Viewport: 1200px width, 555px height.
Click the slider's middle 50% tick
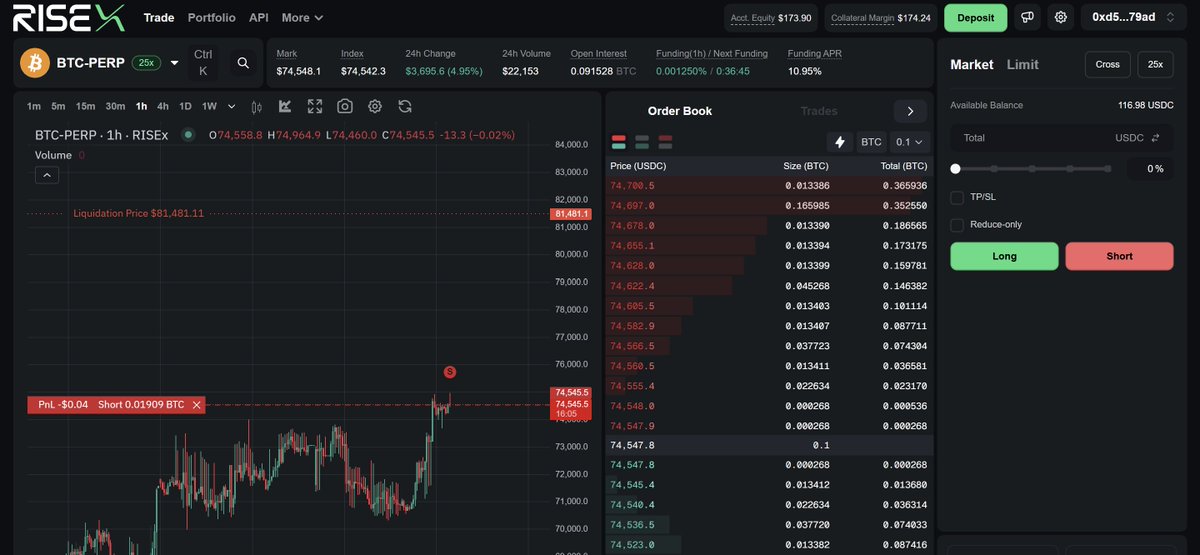click(1033, 169)
